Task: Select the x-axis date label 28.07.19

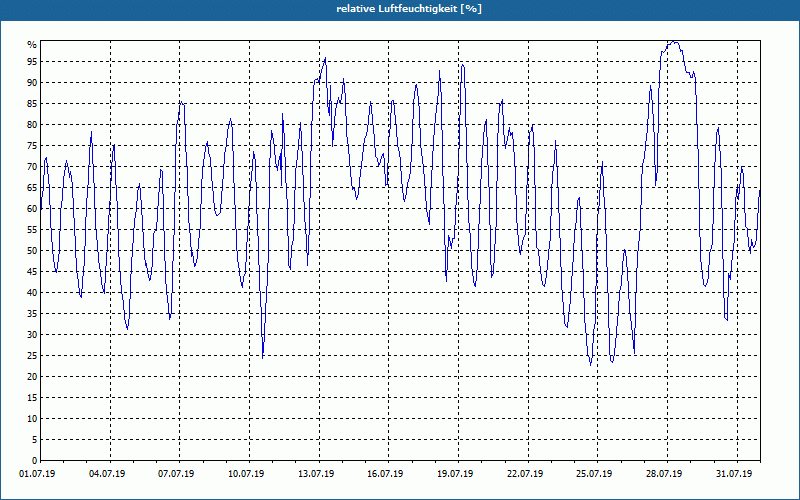Action: pos(664,474)
